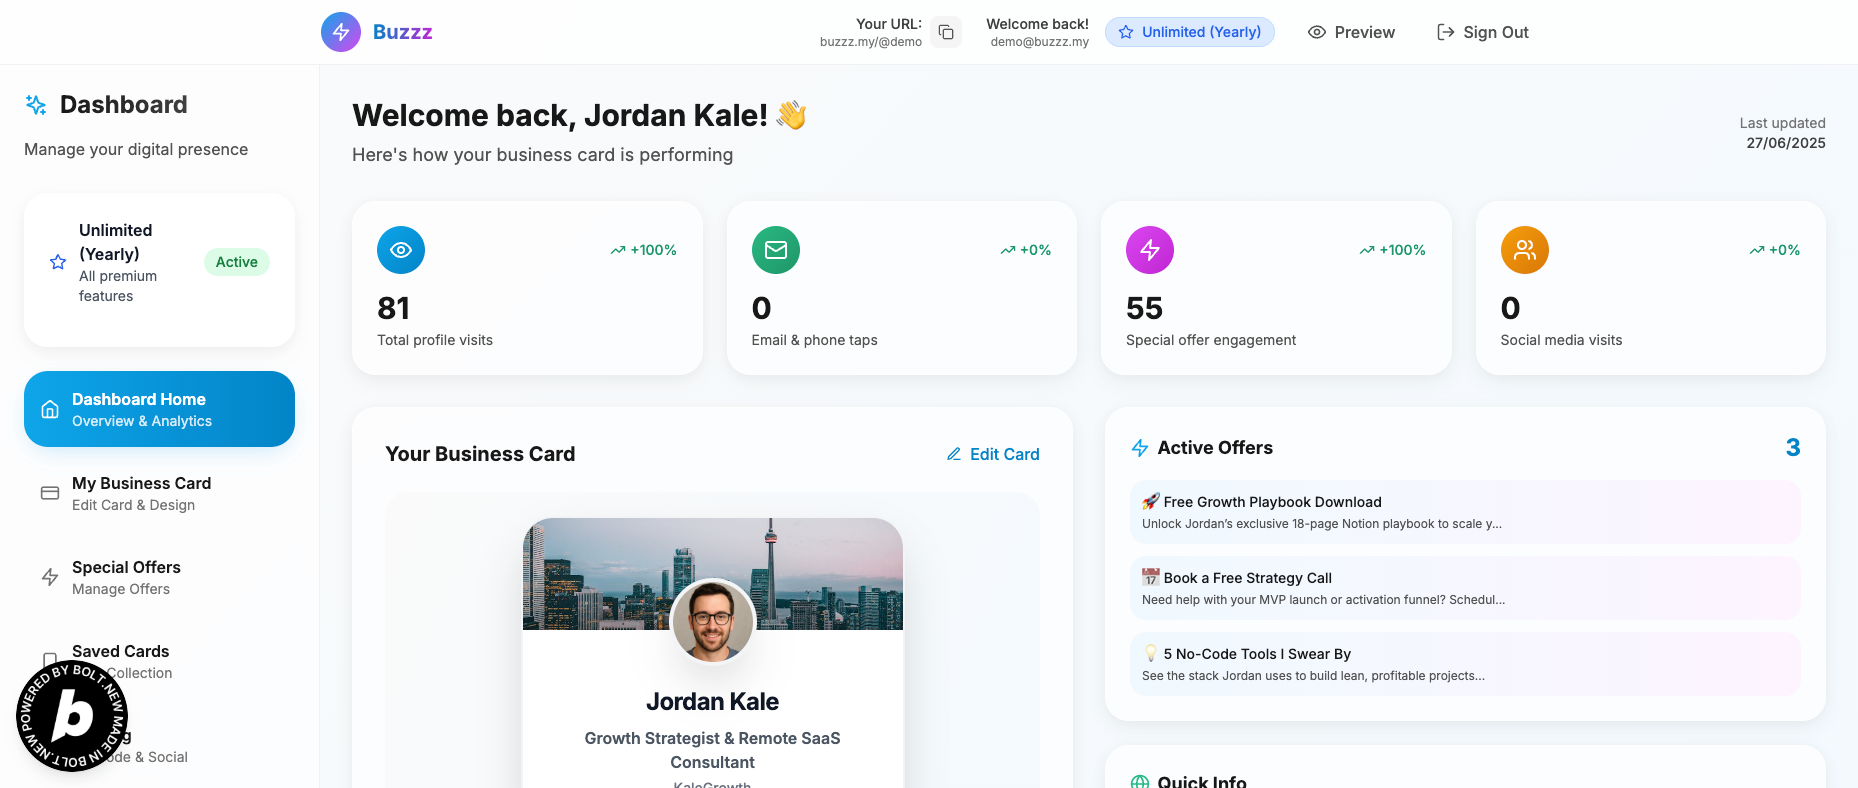Open the card Preview
Image resolution: width=1858 pixels, height=788 pixels.
click(1351, 32)
